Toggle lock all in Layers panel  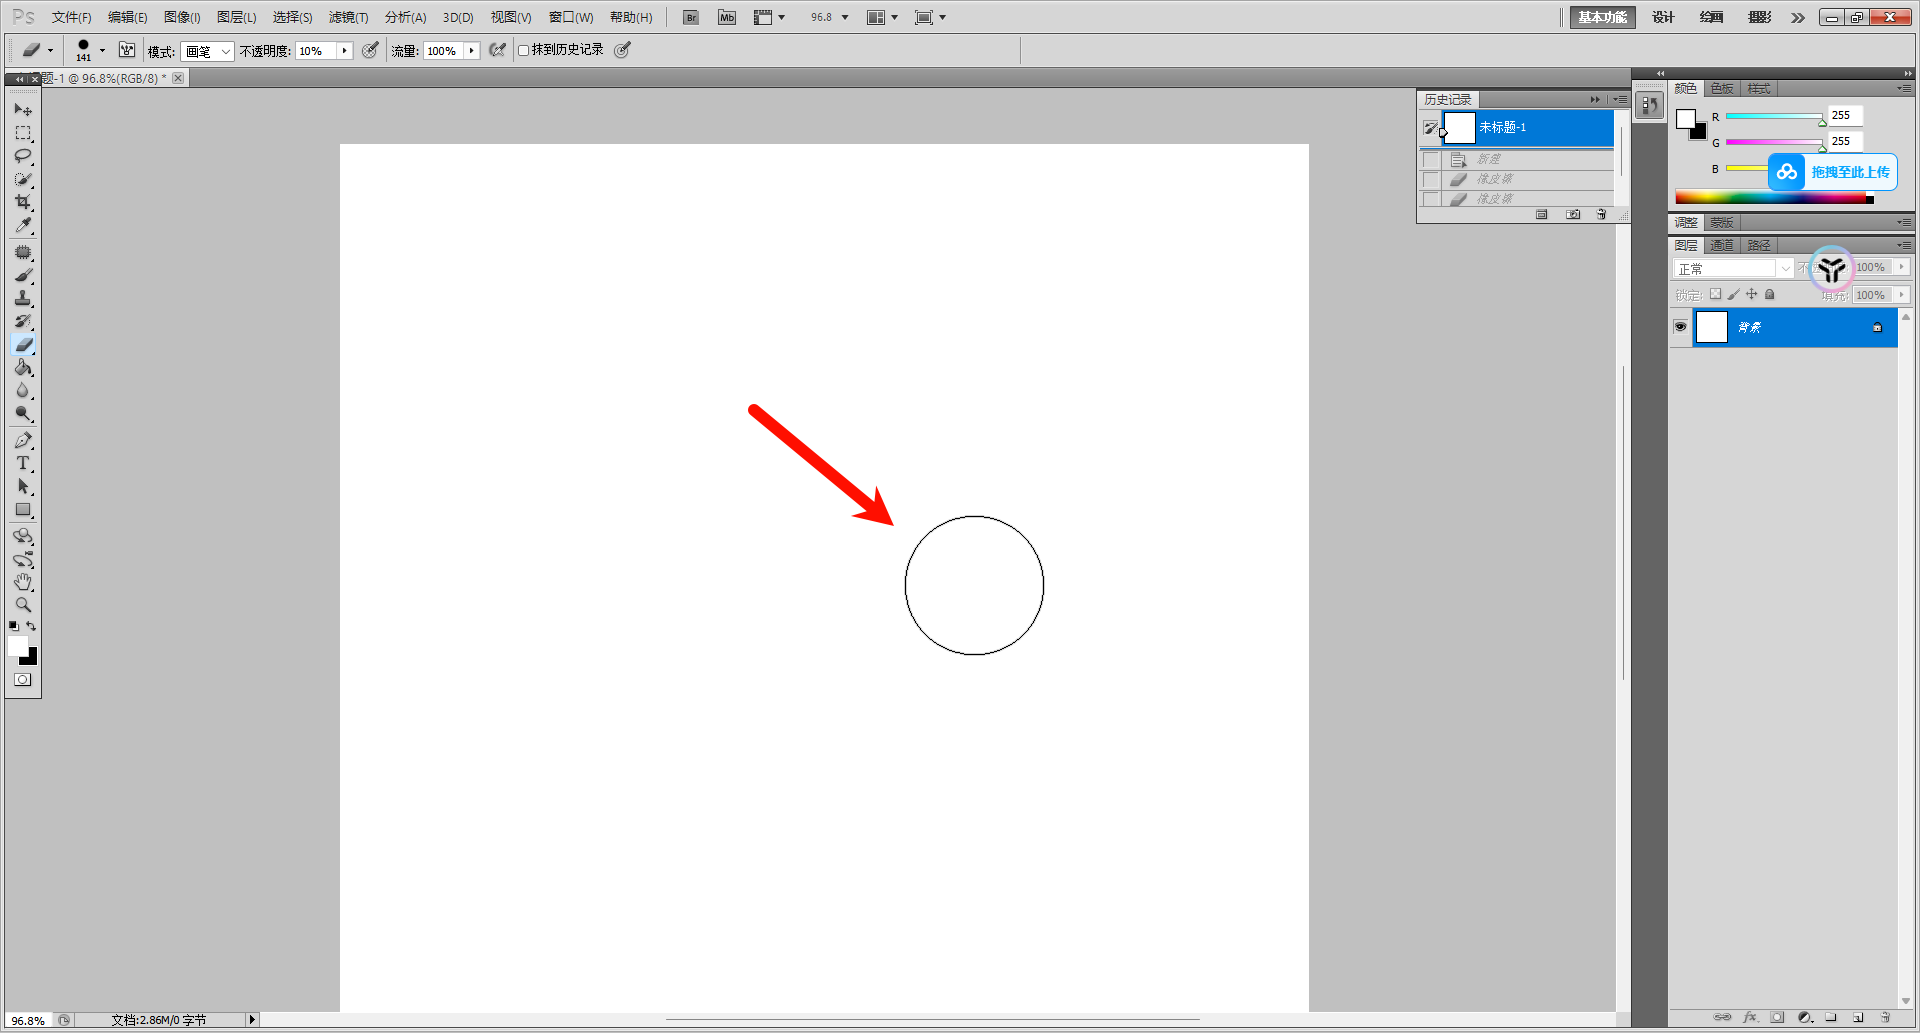[1769, 294]
